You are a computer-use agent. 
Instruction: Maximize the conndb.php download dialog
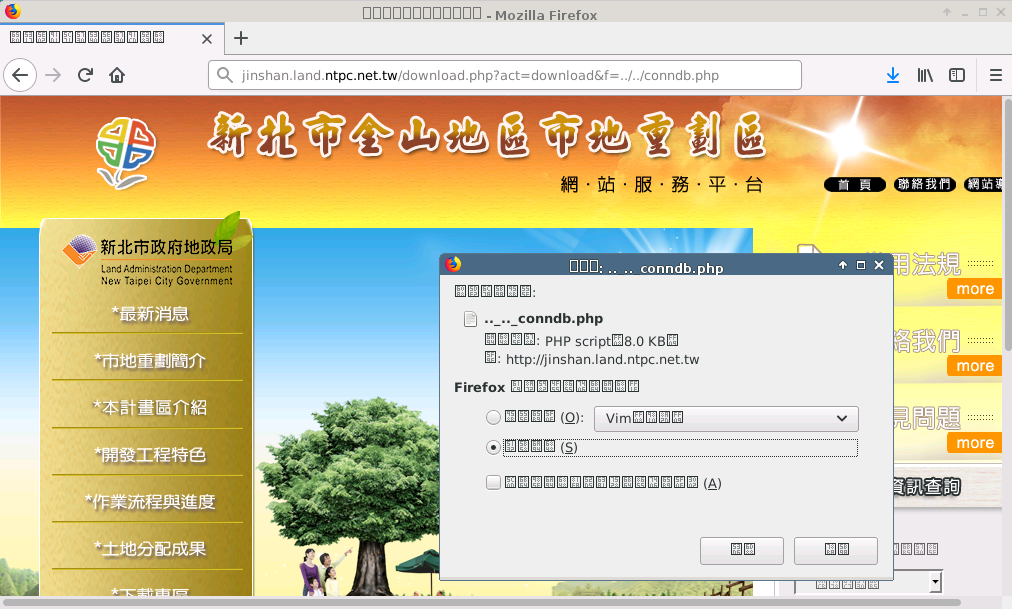click(860, 265)
